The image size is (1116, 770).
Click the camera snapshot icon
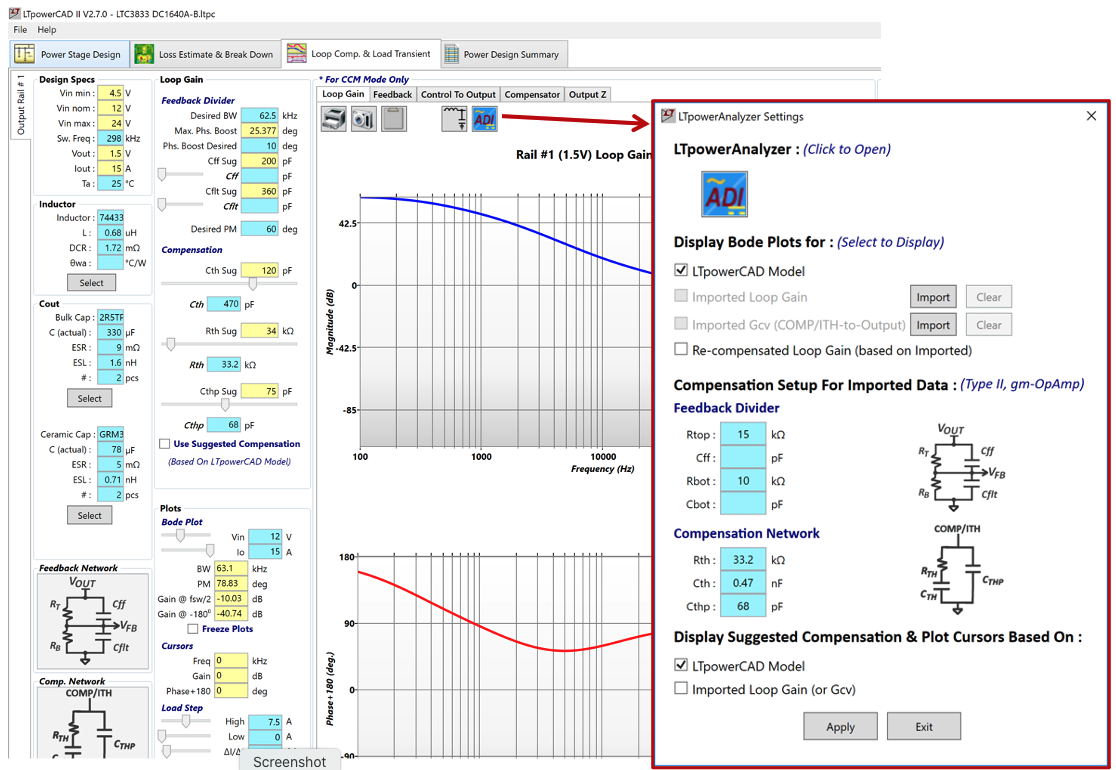tap(362, 117)
